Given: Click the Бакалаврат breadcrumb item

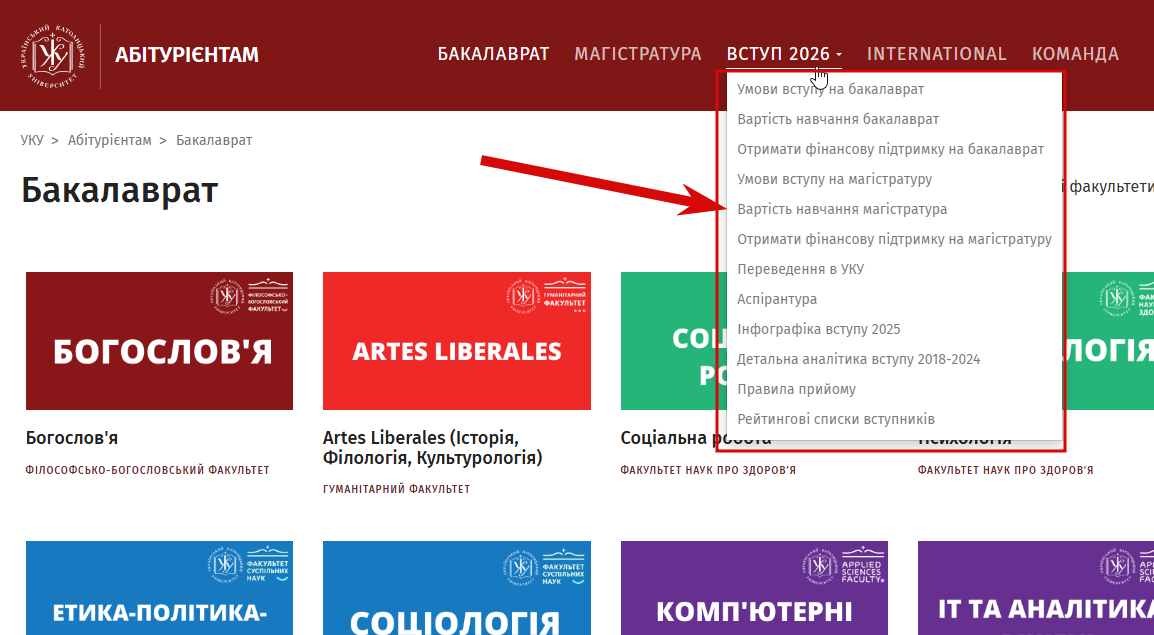Looking at the screenshot, I should tap(214, 140).
